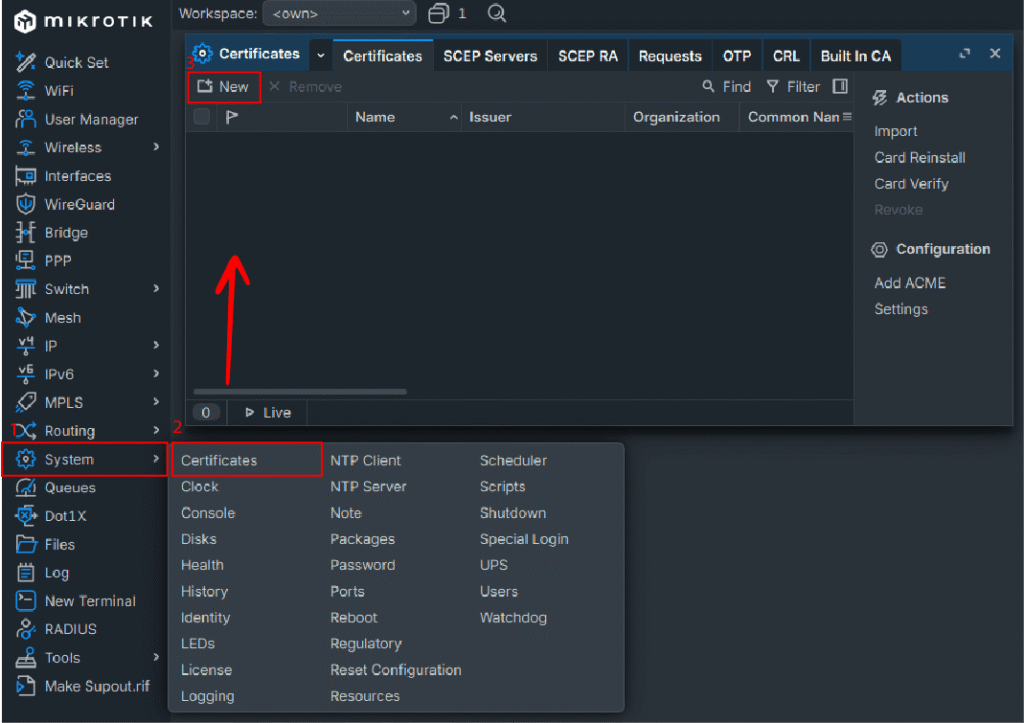Expand the Routing submenu arrow
The width and height of the screenshot is (1024, 723).
click(x=156, y=430)
